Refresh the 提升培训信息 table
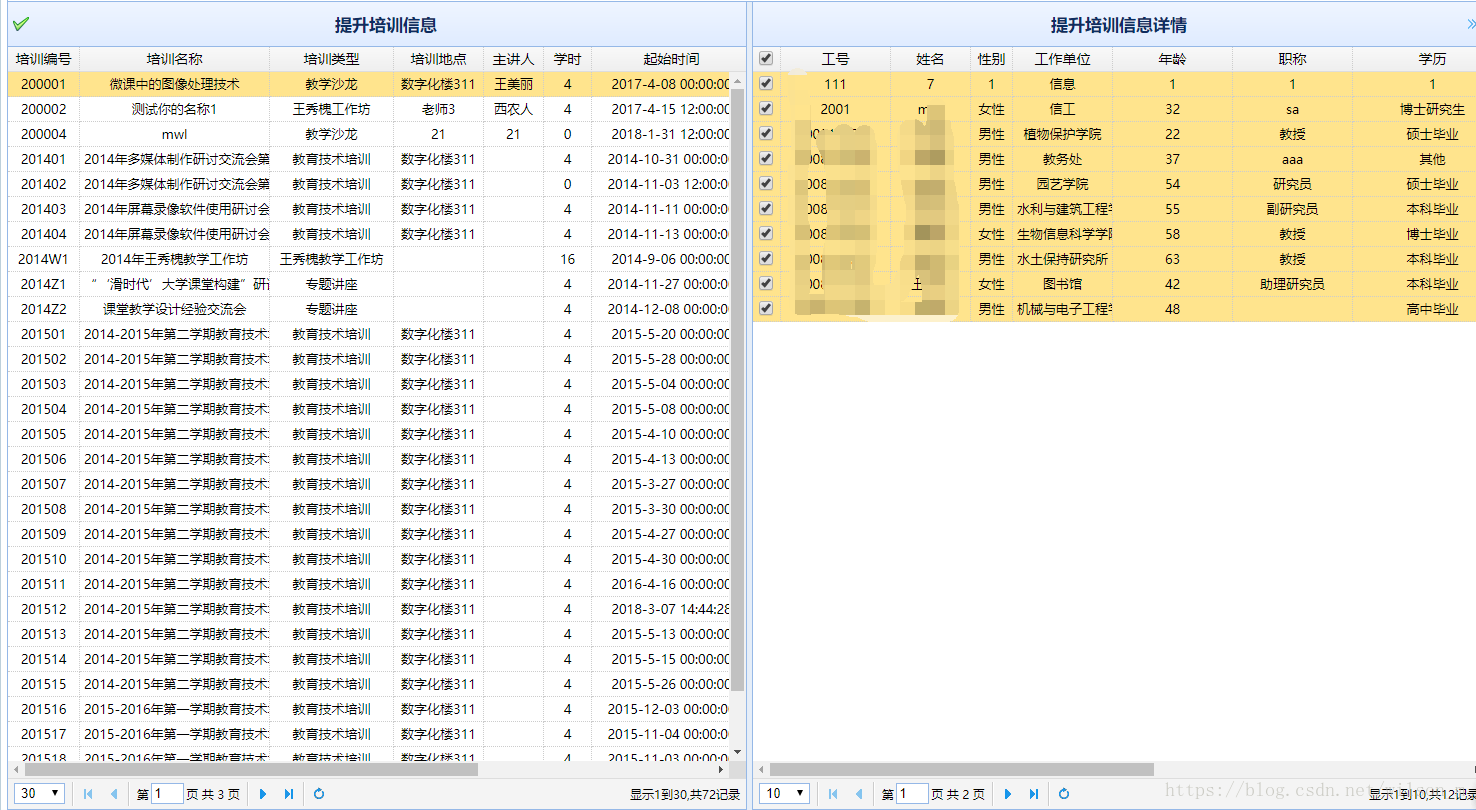Image resolution: width=1476 pixels, height=810 pixels. pyautogui.click(x=318, y=793)
